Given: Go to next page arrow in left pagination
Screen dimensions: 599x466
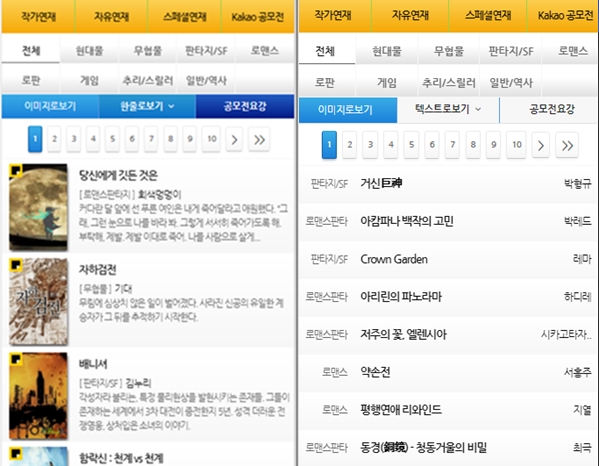Looking at the screenshot, I should click(234, 139).
